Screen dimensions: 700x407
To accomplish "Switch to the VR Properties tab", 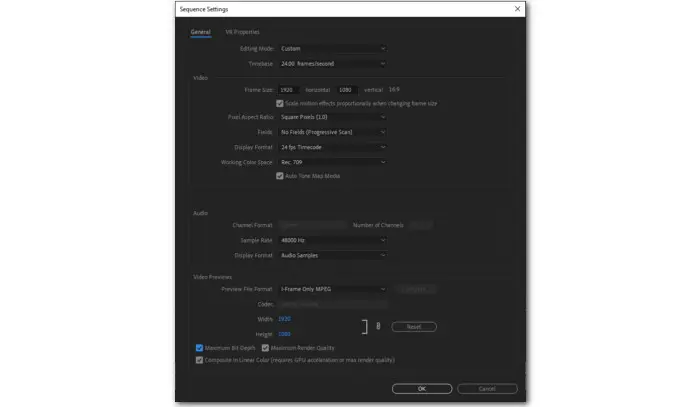I will click(x=242, y=32).
